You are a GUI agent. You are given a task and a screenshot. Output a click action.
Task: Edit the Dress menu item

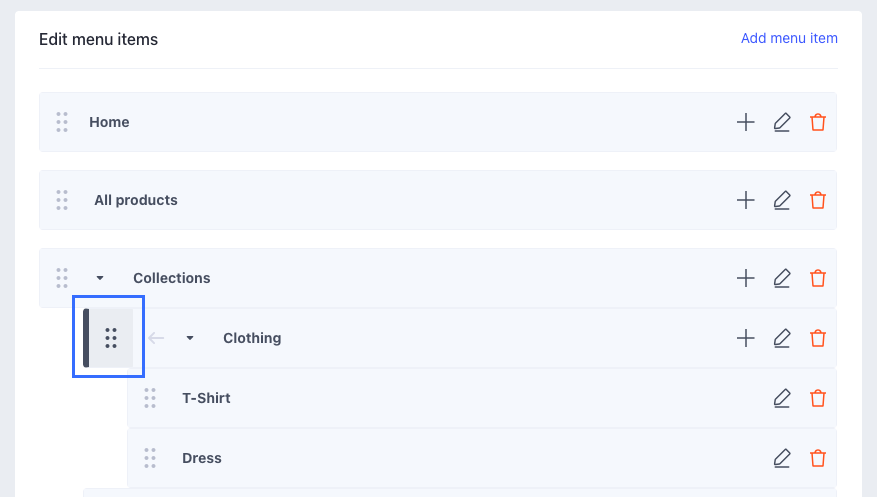782,458
